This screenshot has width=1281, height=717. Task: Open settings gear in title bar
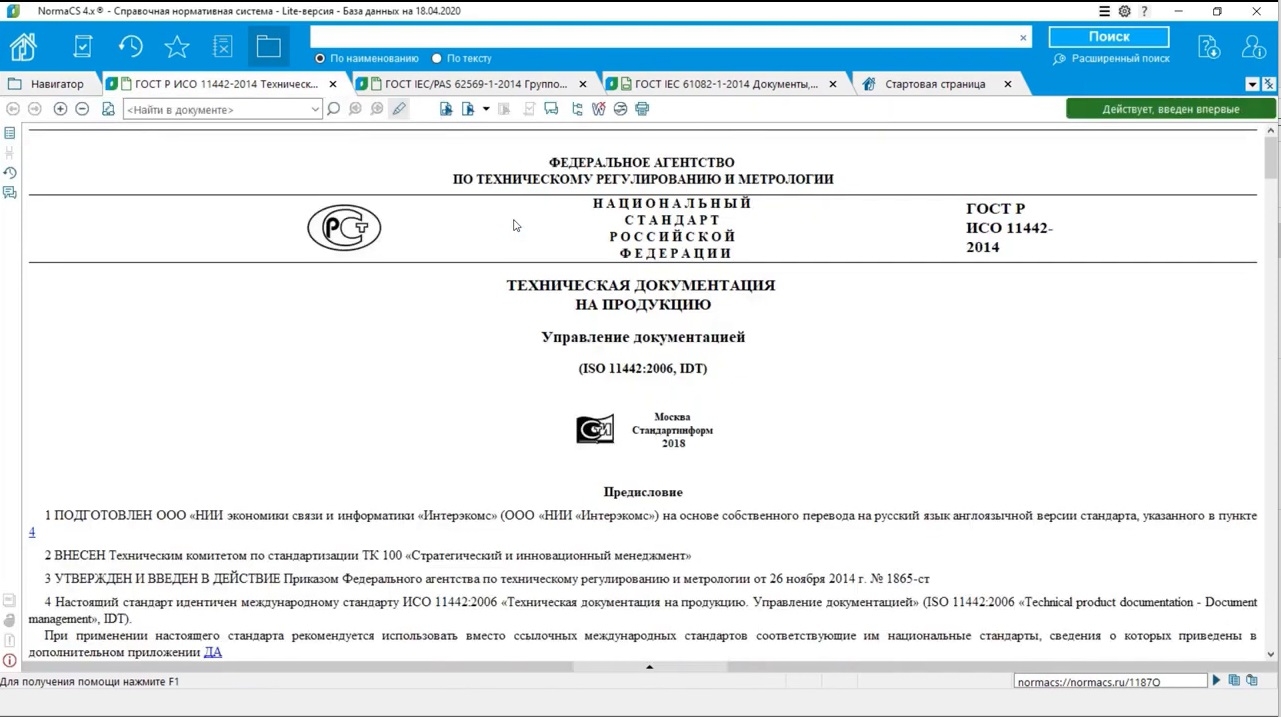click(x=1124, y=11)
